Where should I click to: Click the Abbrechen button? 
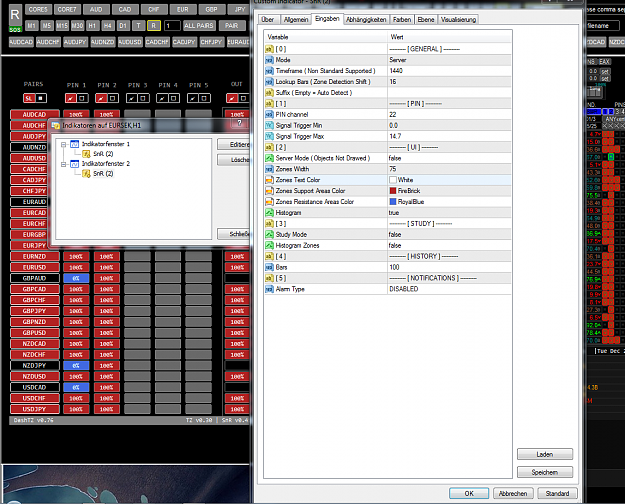513,493
